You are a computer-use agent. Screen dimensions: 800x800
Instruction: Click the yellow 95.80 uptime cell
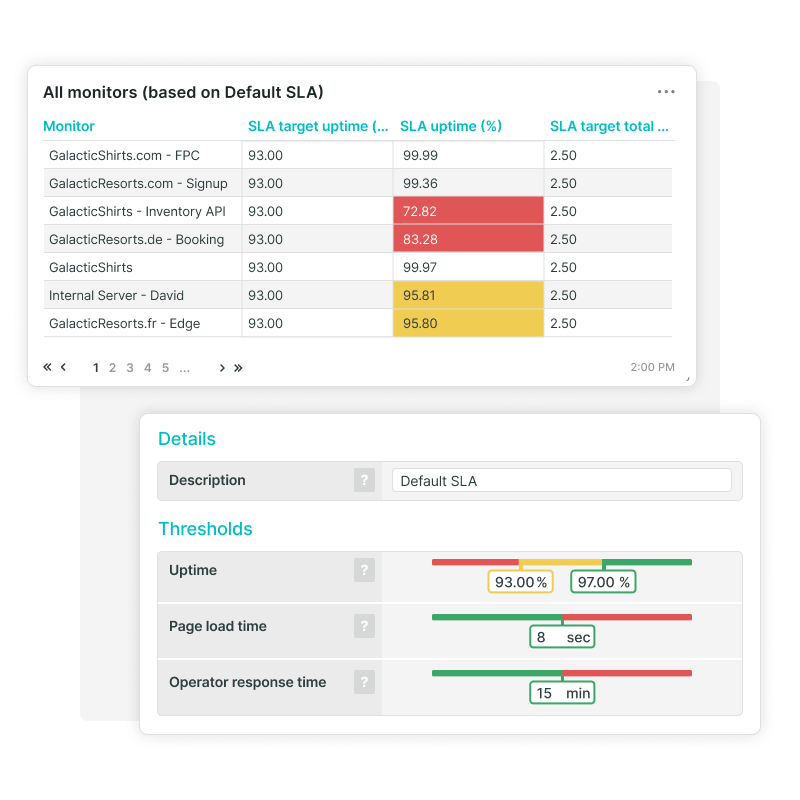(468, 323)
